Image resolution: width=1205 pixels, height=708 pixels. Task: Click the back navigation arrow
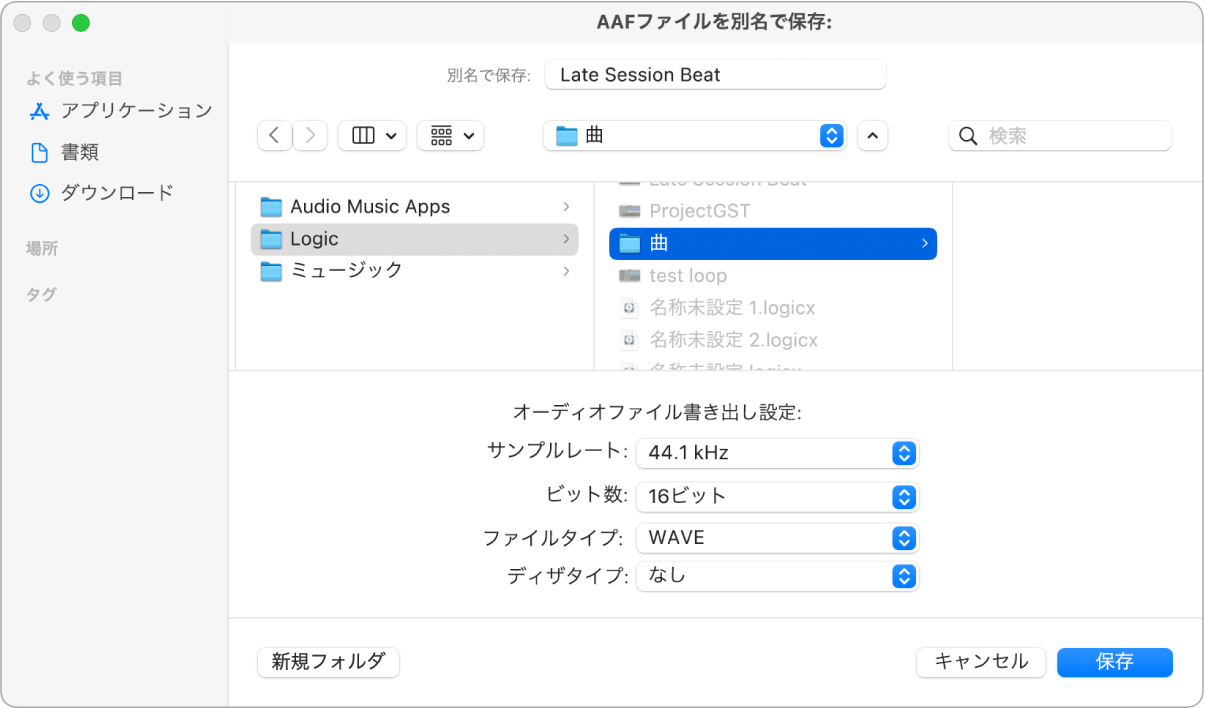click(x=274, y=135)
